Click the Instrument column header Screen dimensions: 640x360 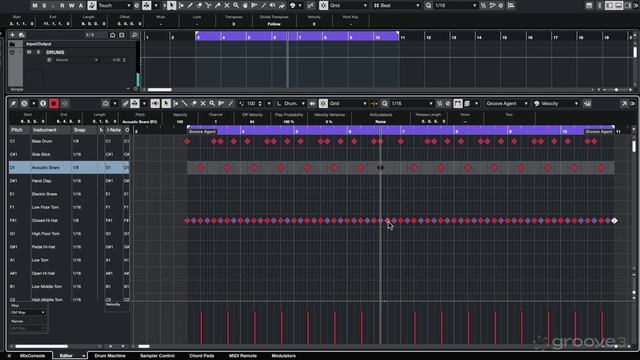point(51,130)
